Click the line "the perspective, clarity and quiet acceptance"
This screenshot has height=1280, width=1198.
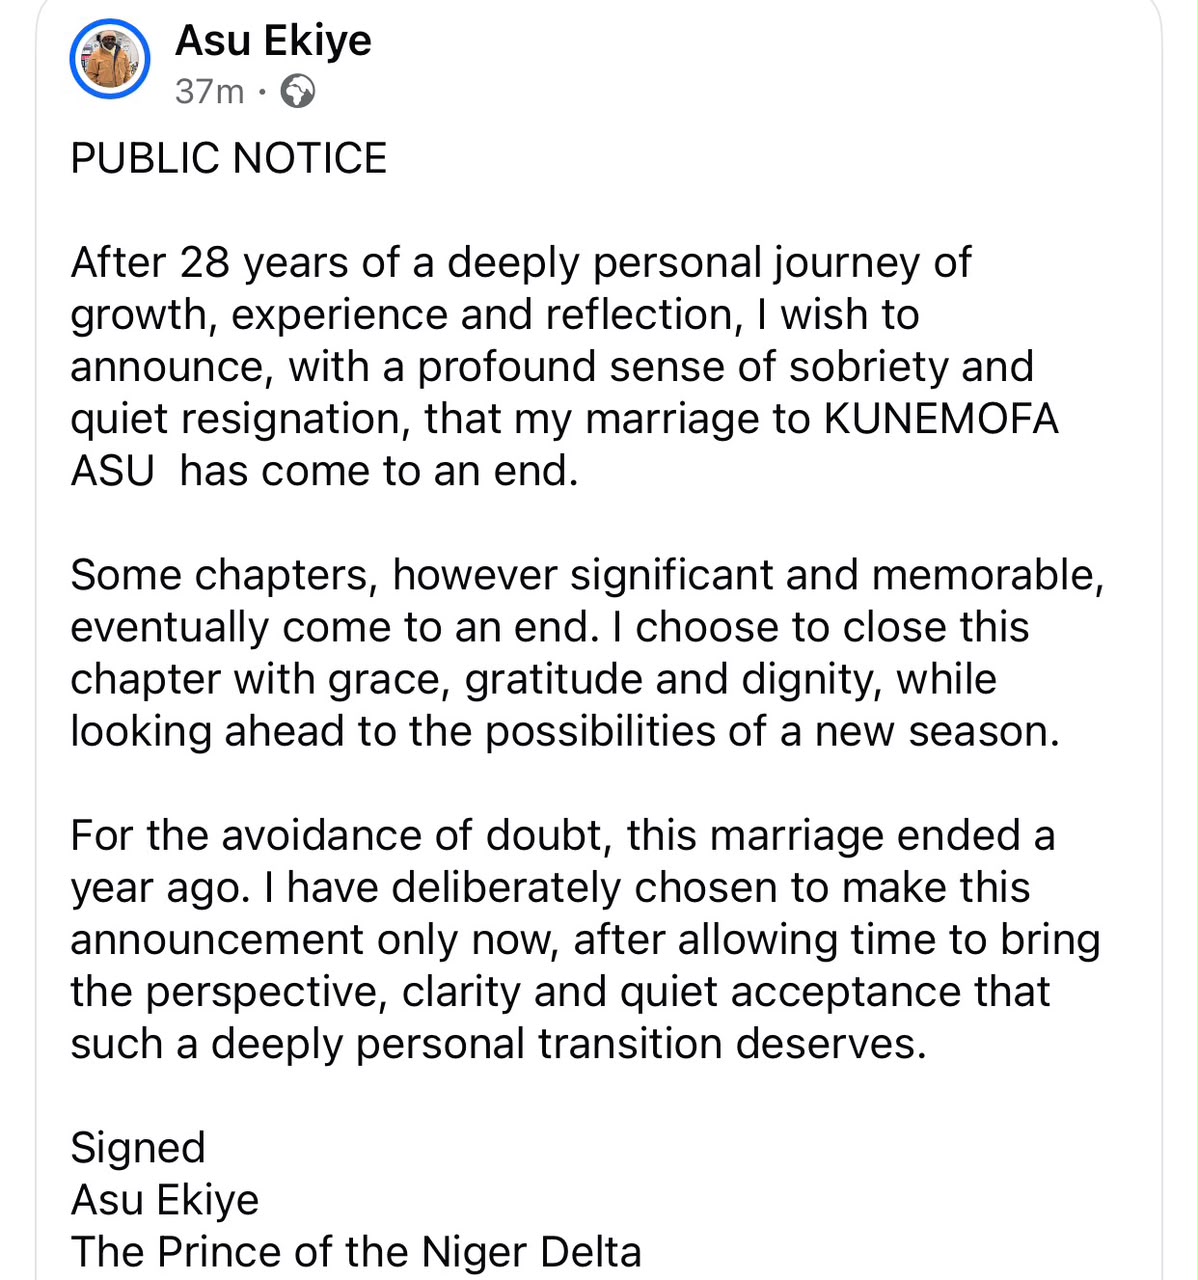point(561,992)
